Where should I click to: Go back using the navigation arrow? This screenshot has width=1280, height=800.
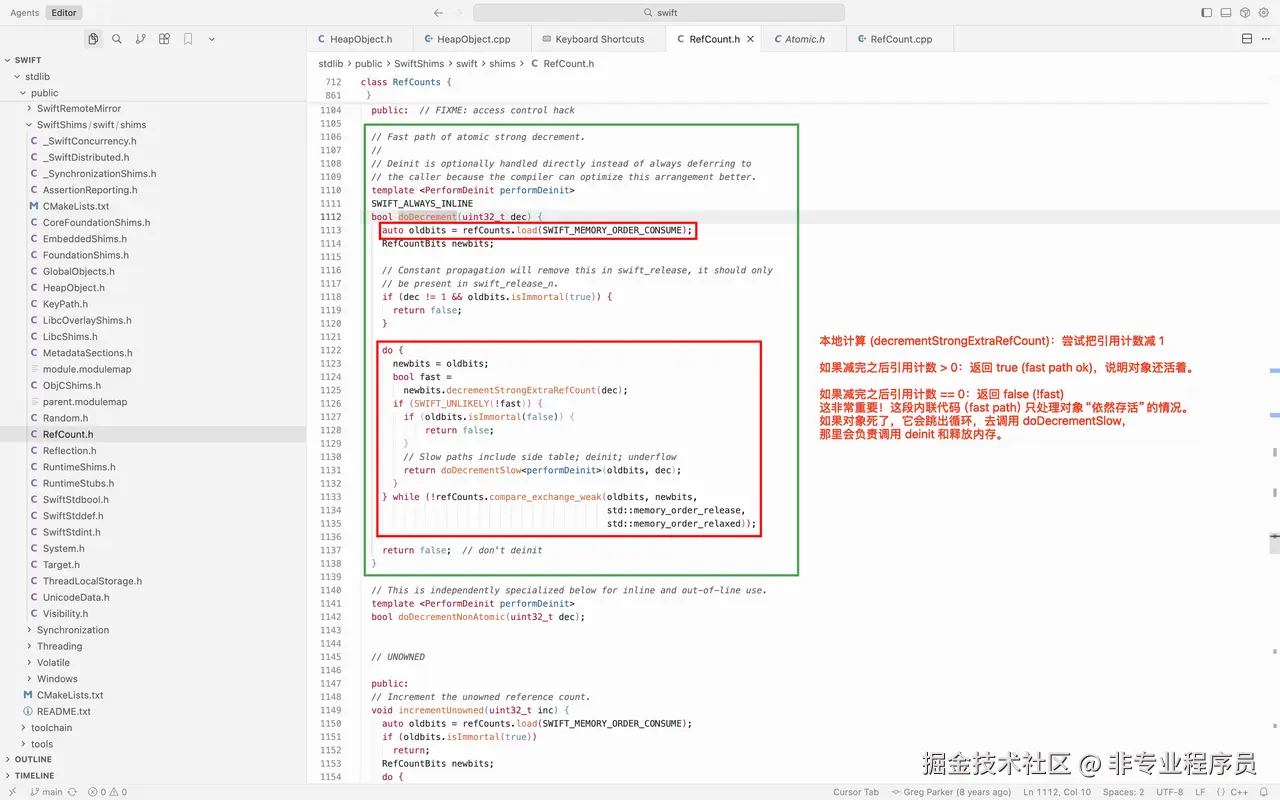[x=438, y=13]
